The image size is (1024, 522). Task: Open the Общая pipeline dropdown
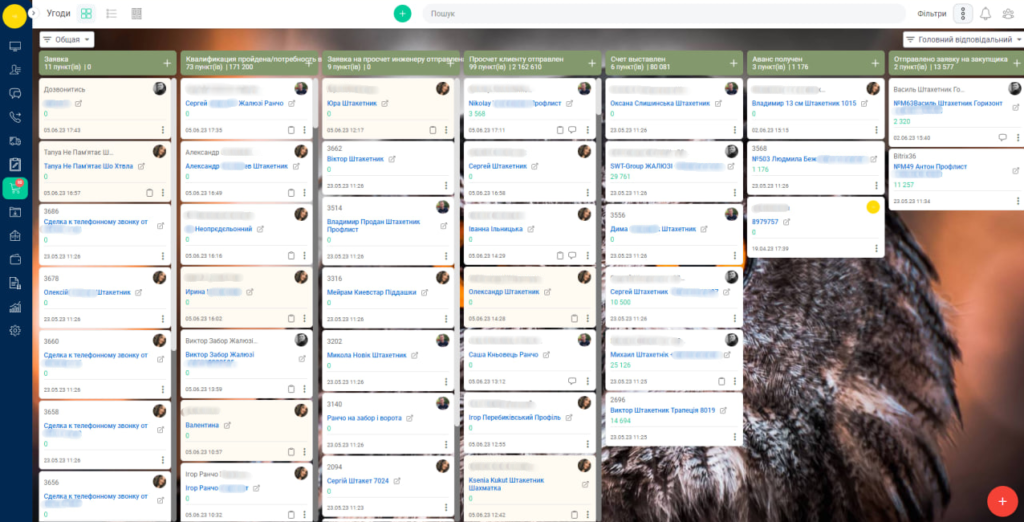[67, 39]
